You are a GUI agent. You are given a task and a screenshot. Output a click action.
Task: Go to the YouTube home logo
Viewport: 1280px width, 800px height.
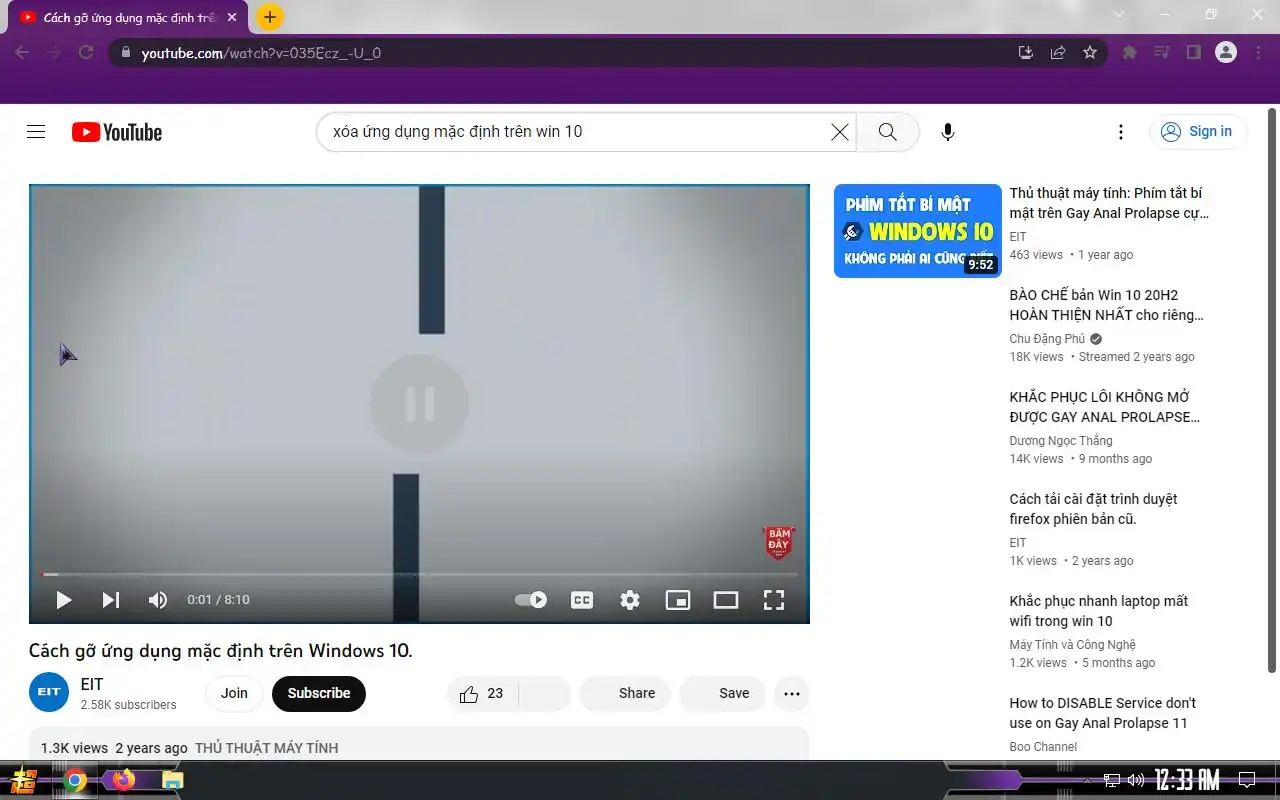tap(117, 132)
